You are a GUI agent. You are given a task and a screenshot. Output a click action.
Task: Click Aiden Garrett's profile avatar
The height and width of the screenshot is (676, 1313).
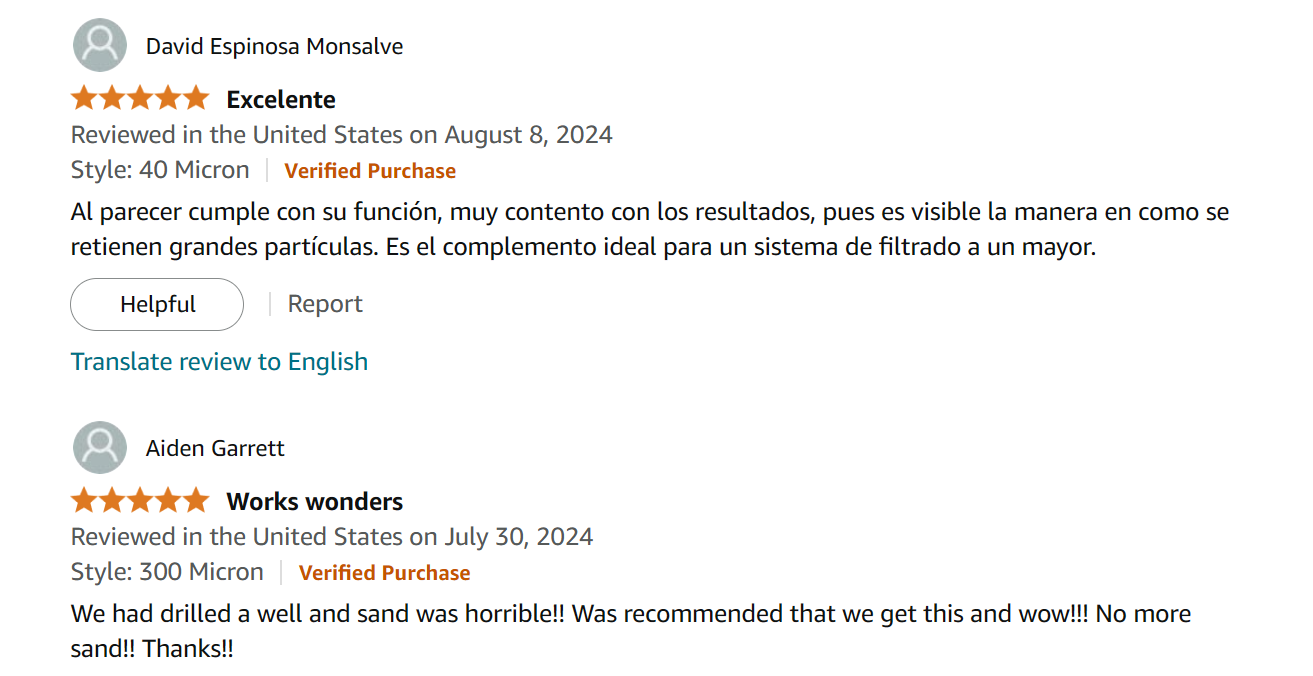(100, 448)
